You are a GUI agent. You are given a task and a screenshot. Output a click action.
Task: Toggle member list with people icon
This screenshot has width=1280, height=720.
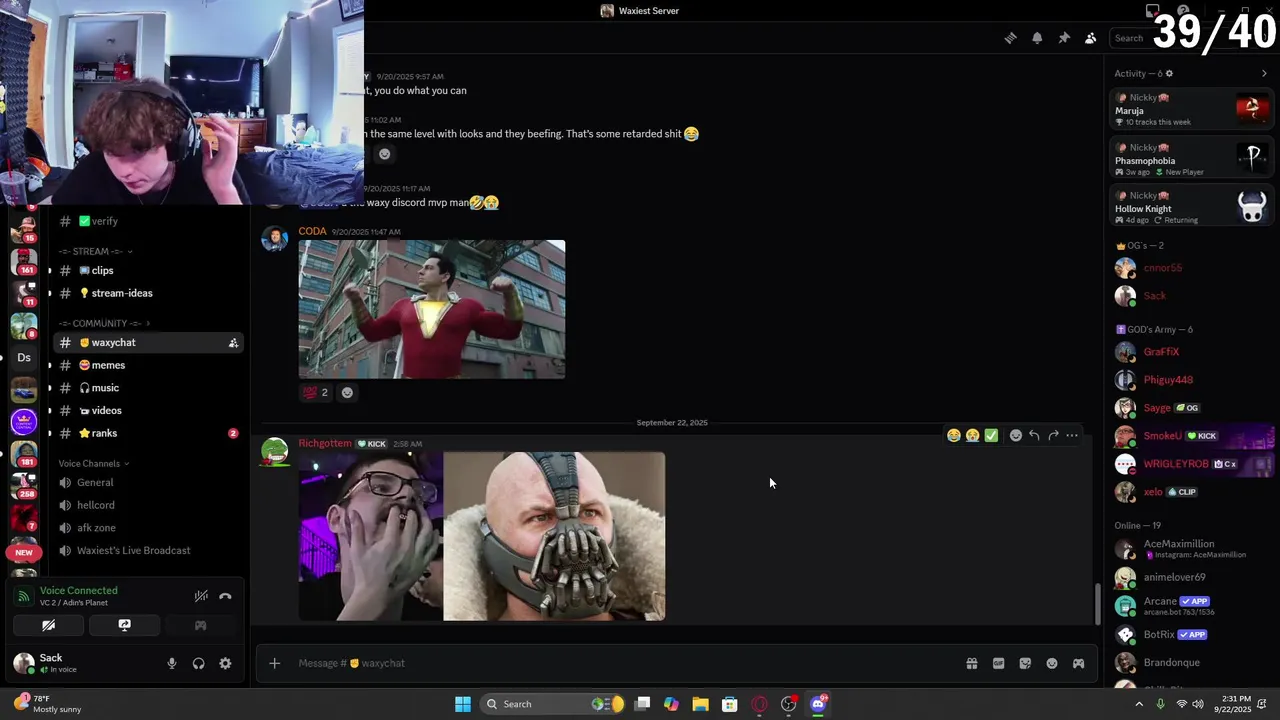pyautogui.click(x=1091, y=38)
